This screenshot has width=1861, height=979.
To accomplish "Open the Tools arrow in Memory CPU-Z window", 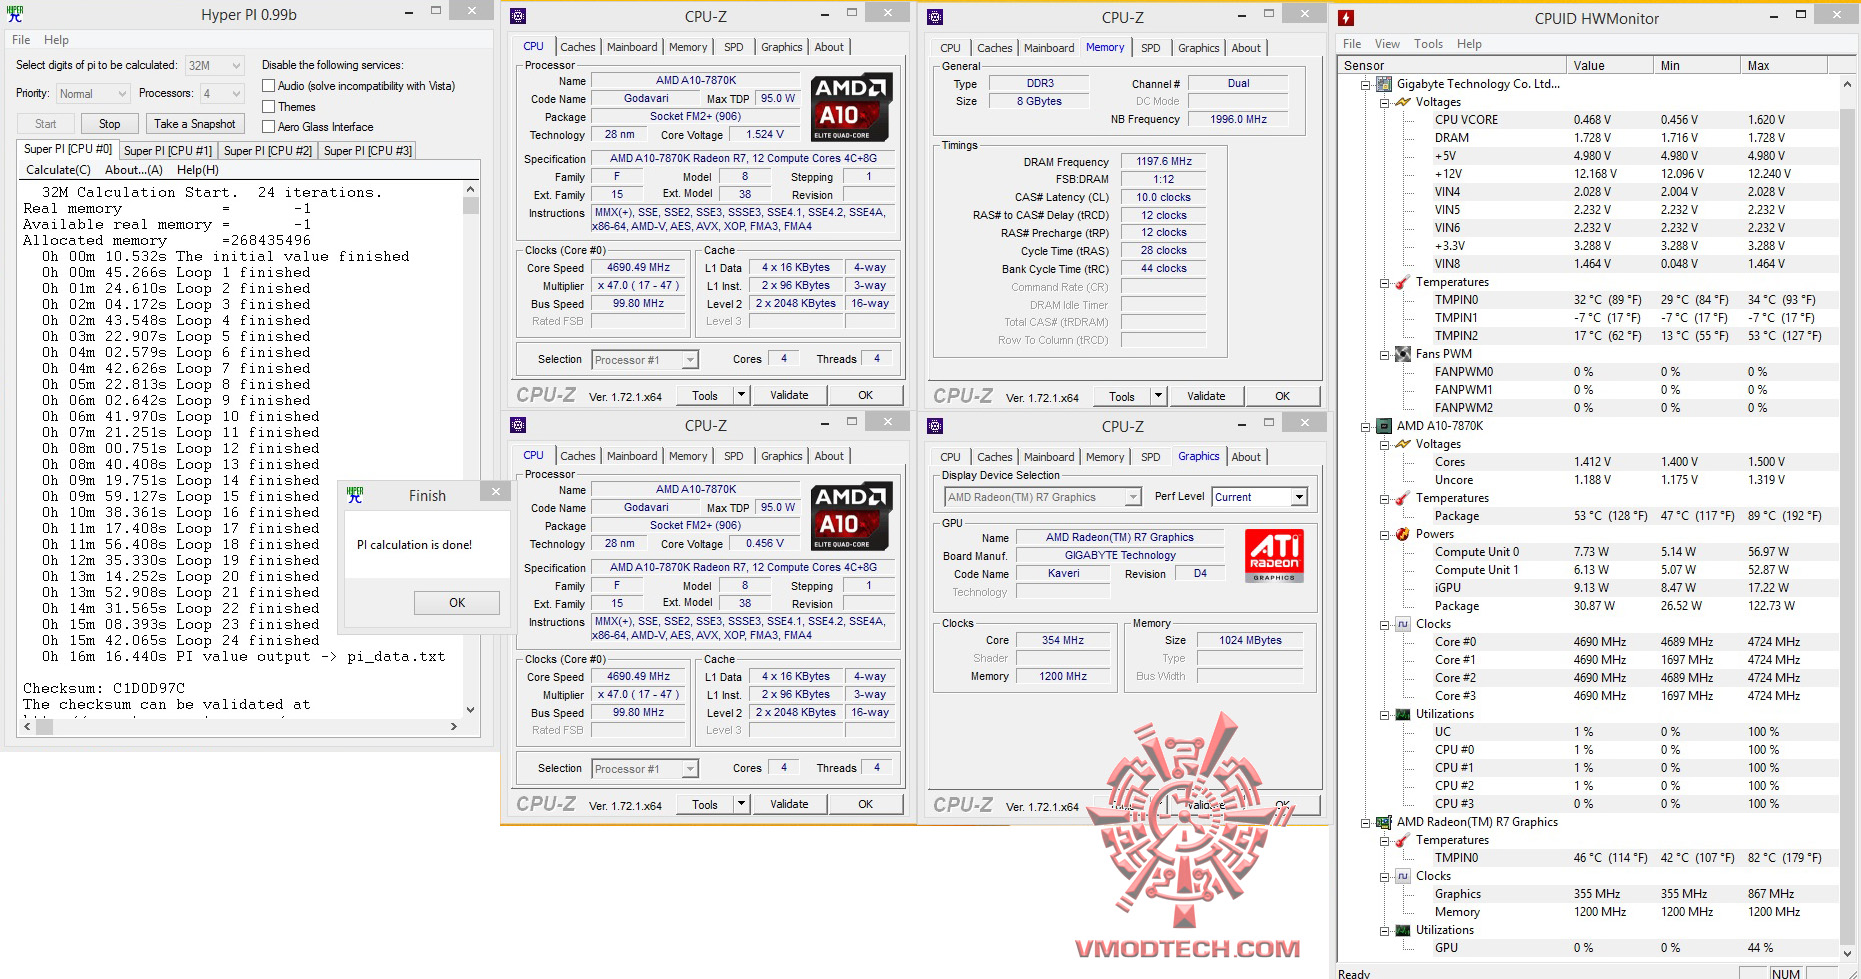I will coord(1158,396).
